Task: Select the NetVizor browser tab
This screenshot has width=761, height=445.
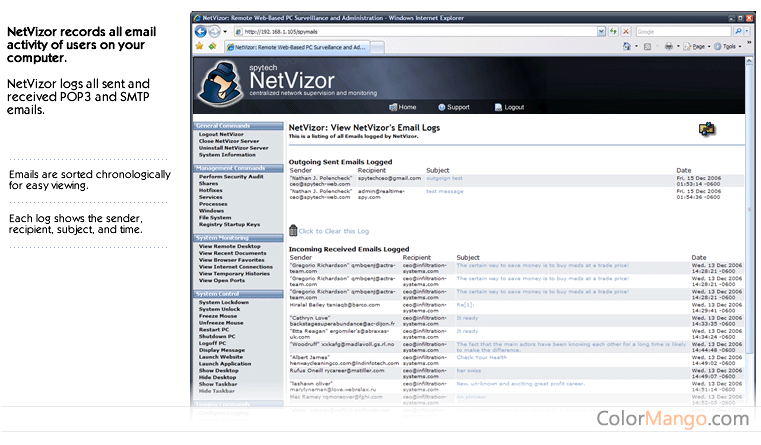Action: point(298,47)
